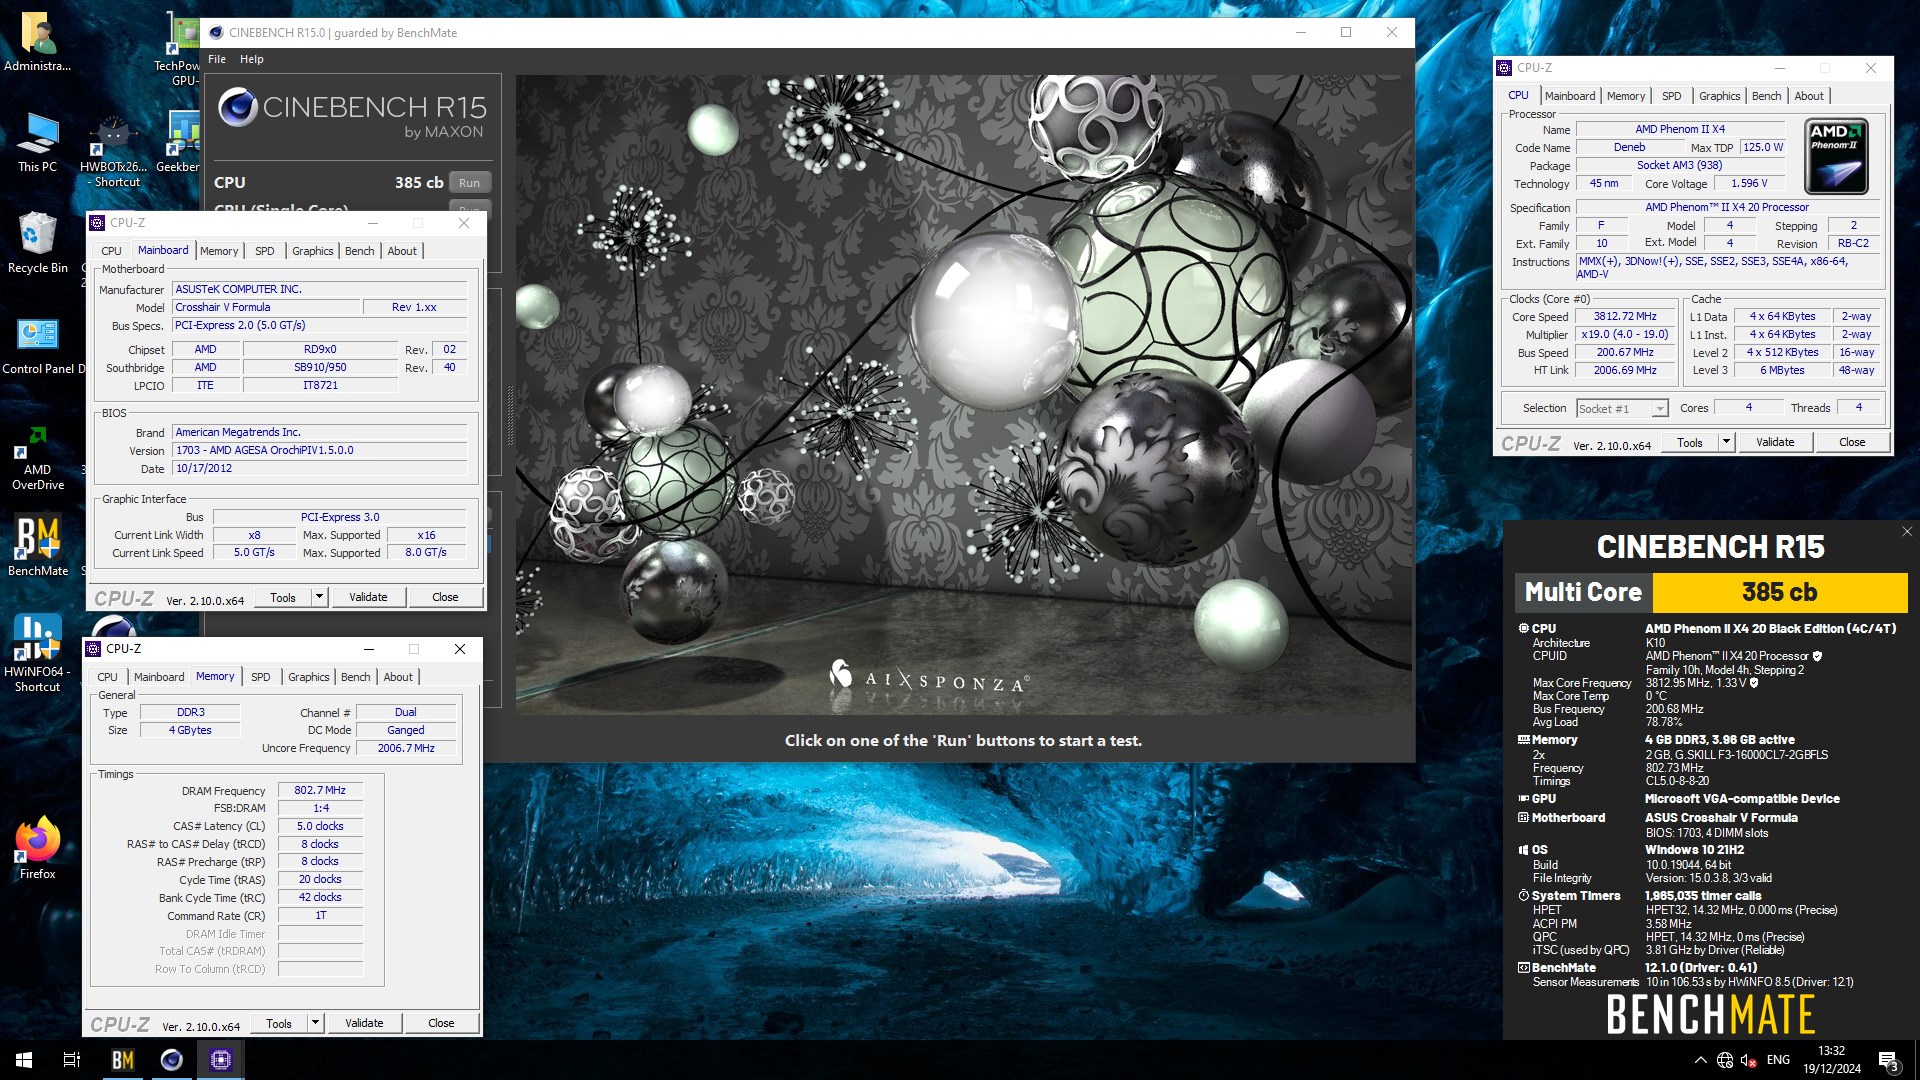Switch to CPU-Z taskbar icon
Image resolution: width=1920 pixels, height=1080 pixels.
click(x=221, y=1060)
